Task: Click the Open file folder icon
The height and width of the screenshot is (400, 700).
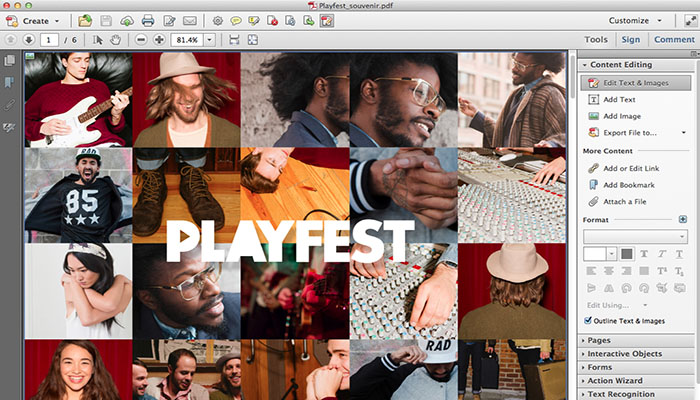Action: 86,20
